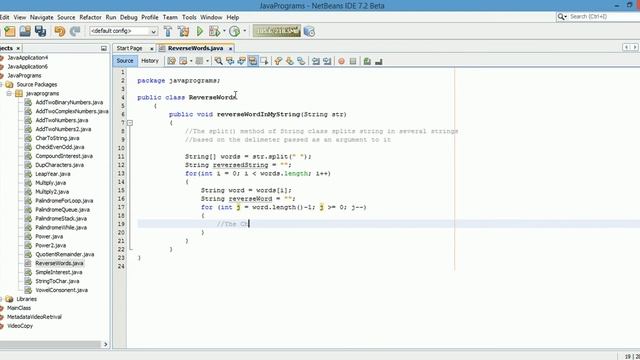The width and height of the screenshot is (640, 360).
Task: Collapse the javaprograms package node
Action: click(9, 94)
